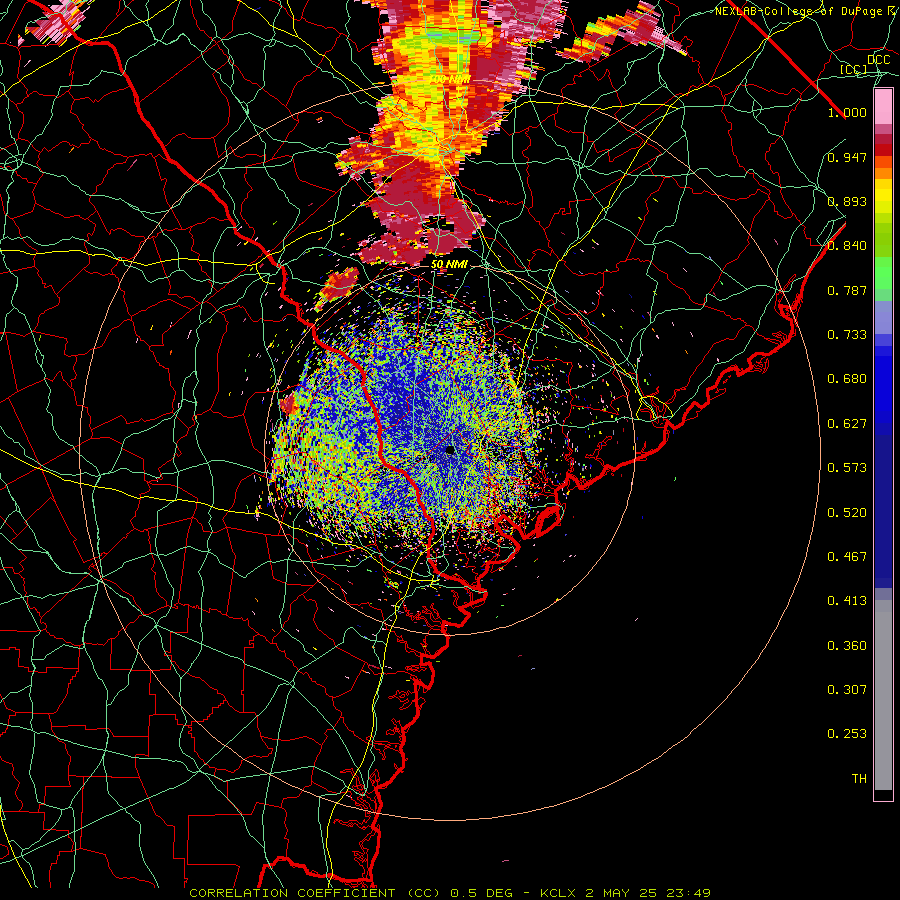Viewport: 900px width, 900px height.
Task: Click the 0.253 color scale label
Action: 847,734
